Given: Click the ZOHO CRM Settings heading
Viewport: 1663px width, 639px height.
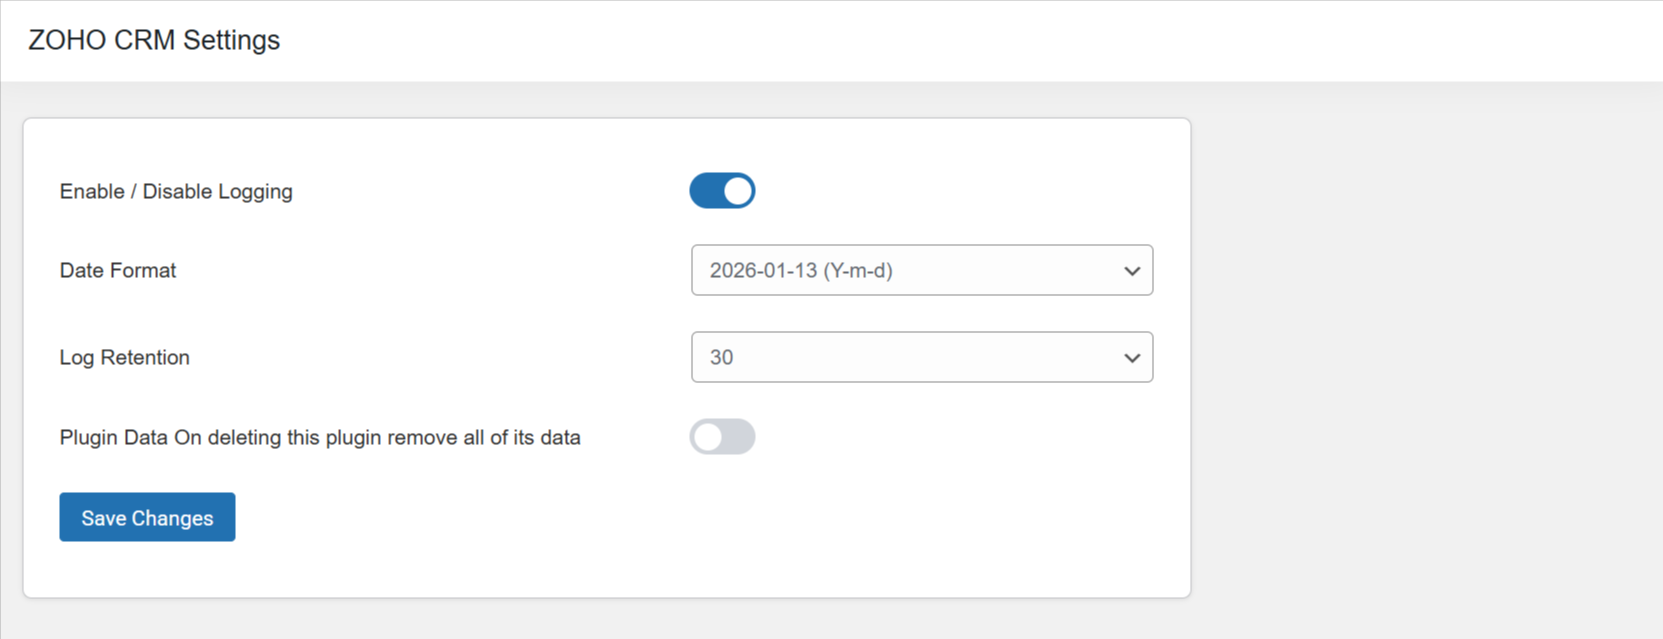Looking at the screenshot, I should tap(154, 40).
